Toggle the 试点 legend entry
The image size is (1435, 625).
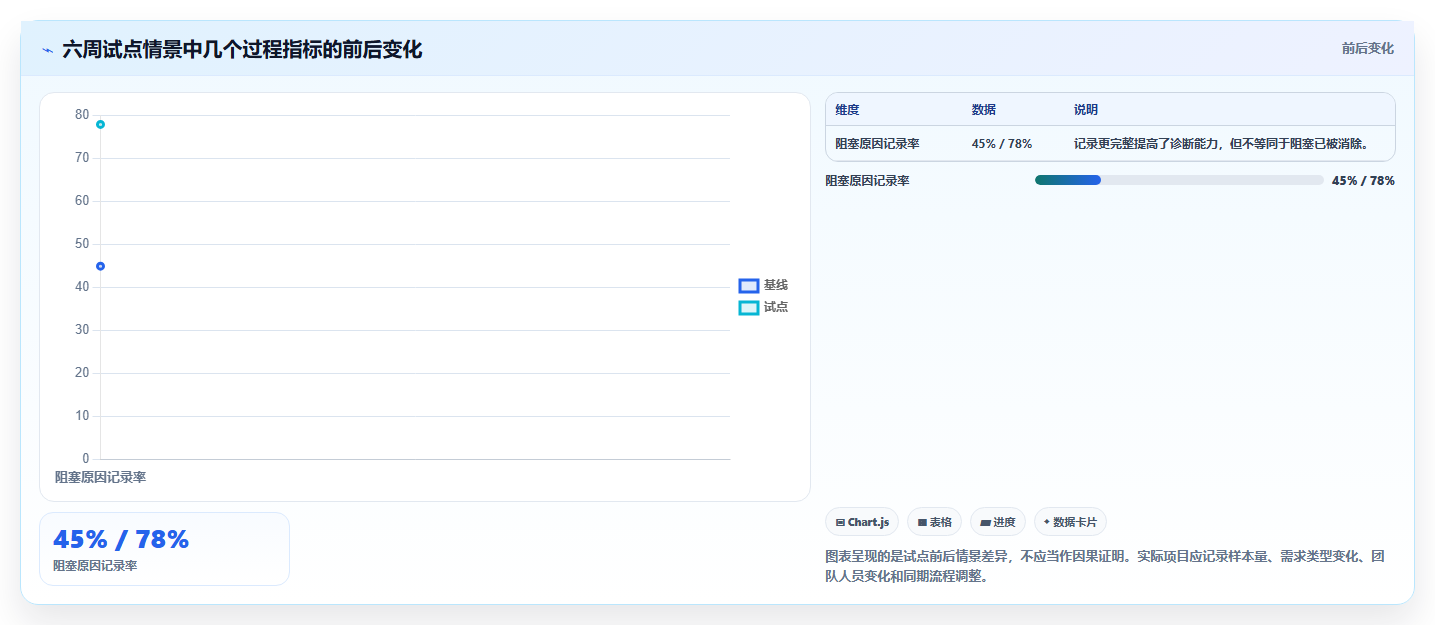tap(763, 307)
